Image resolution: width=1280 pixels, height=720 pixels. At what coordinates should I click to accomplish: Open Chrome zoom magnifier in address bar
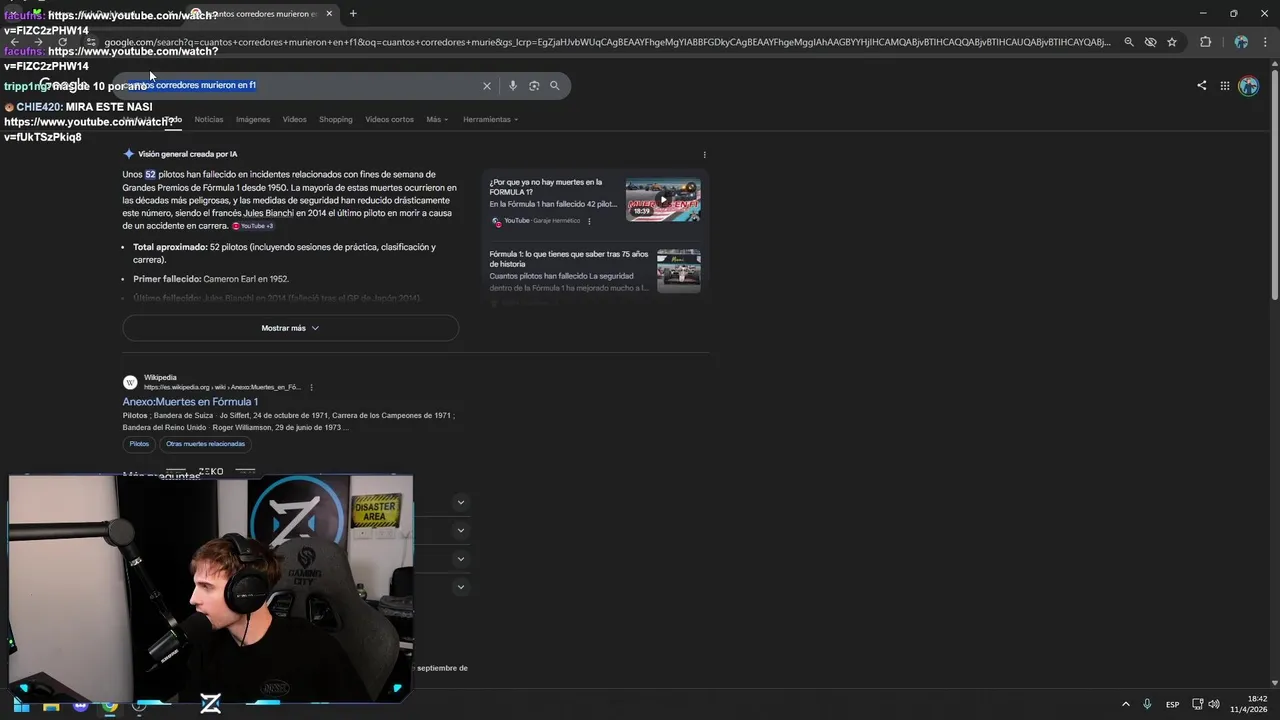[x=1129, y=42]
